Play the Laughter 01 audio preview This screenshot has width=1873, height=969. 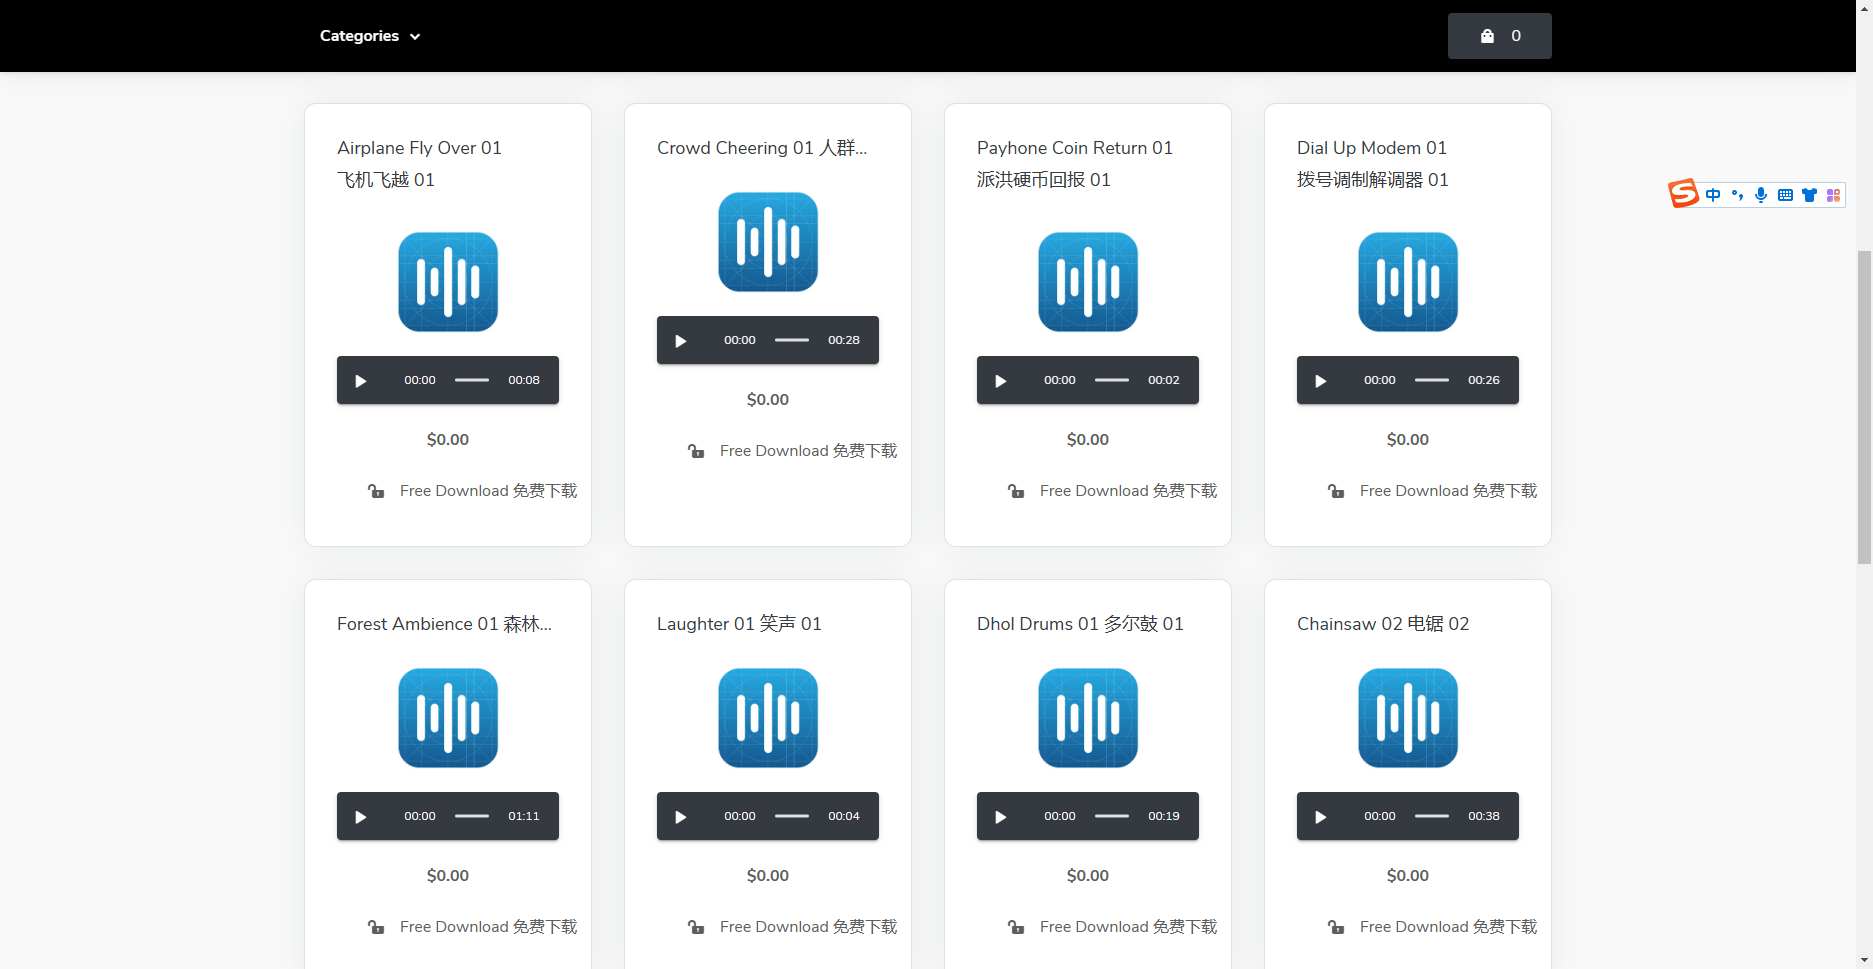(681, 816)
